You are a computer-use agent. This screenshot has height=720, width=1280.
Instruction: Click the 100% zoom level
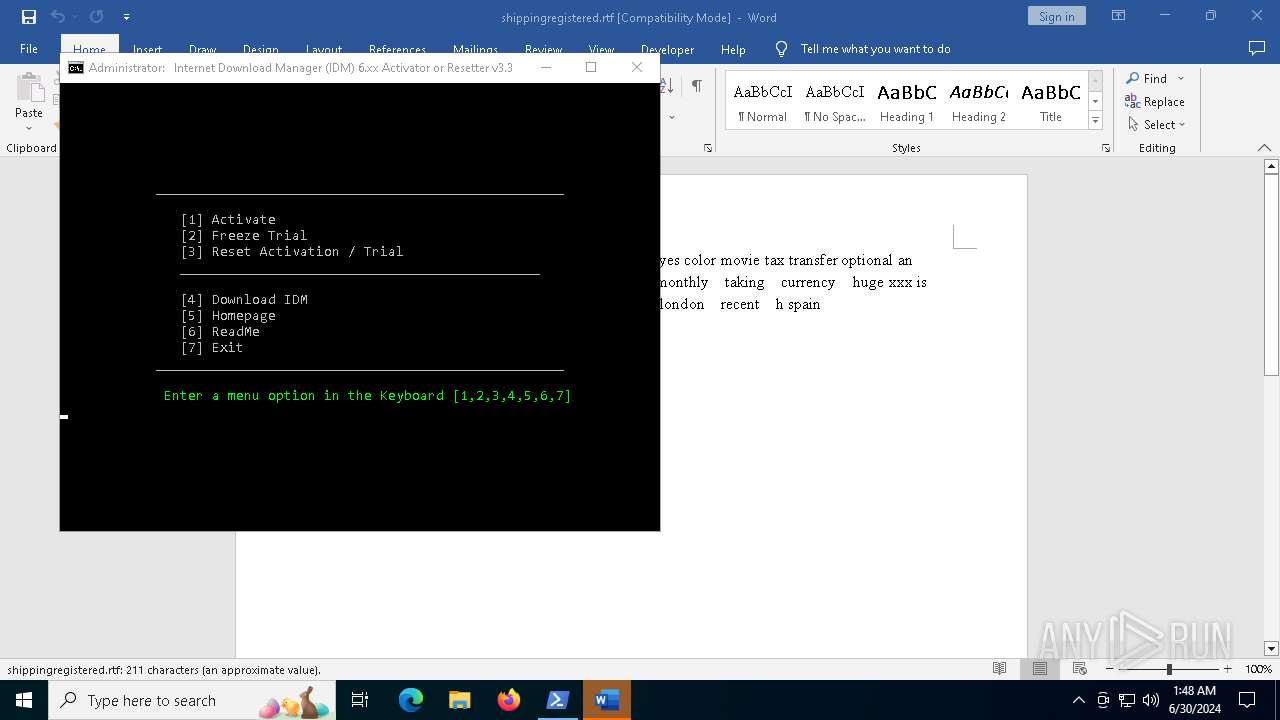point(1258,669)
